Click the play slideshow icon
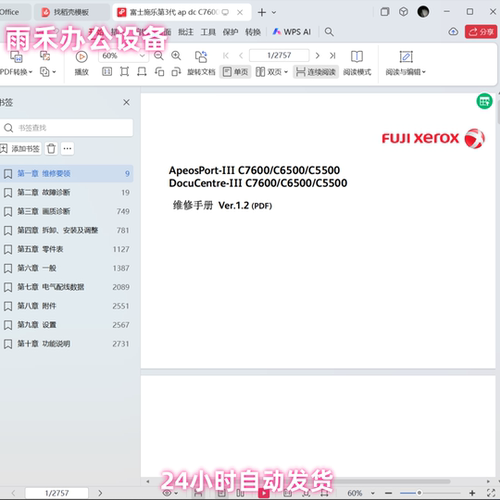The height and width of the screenshot is (500, 500). click(81, 57)
